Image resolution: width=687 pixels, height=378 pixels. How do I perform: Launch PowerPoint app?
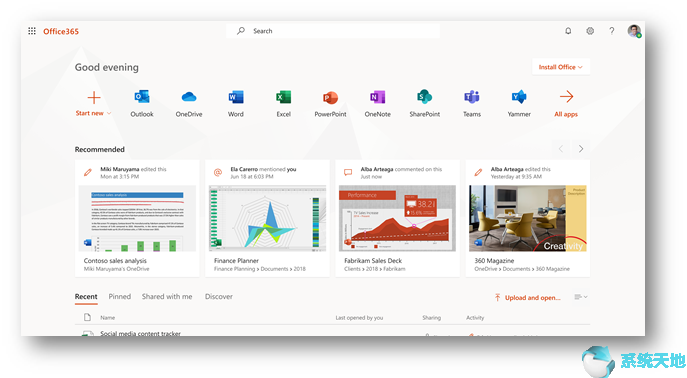330,97
